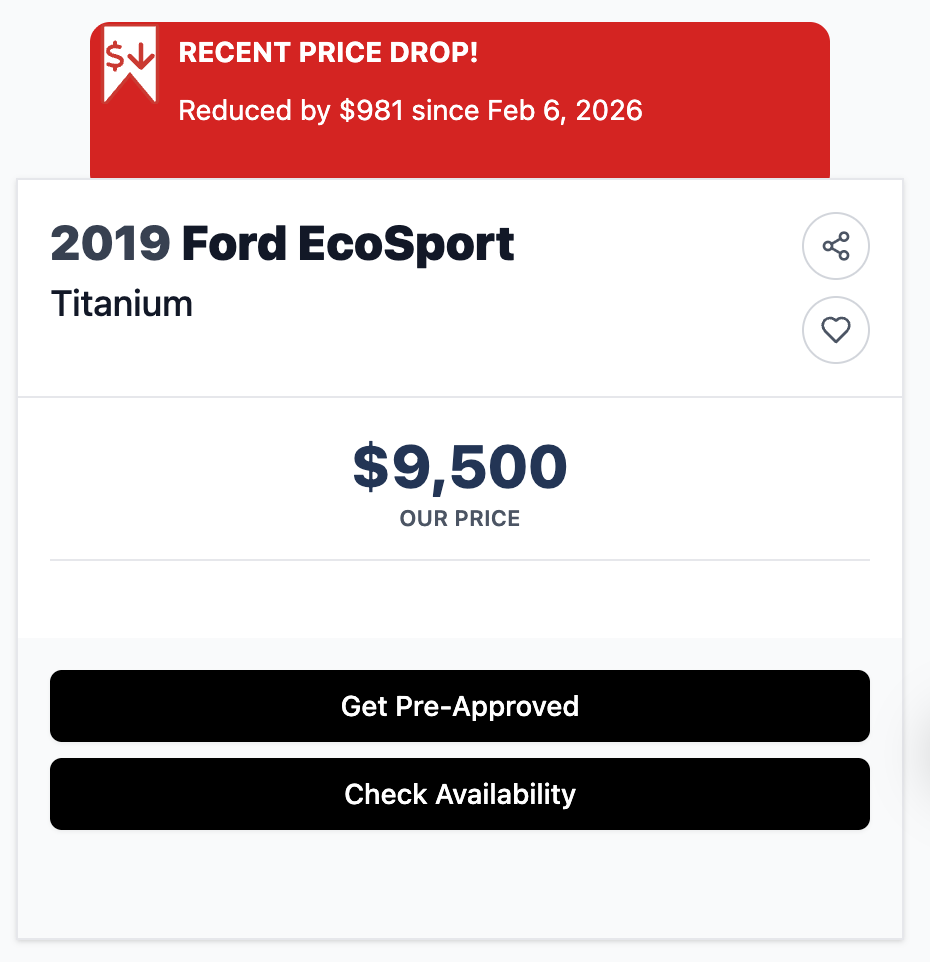
Task: Open the 2019 Ford EcoSport title link
Action: 283,243
